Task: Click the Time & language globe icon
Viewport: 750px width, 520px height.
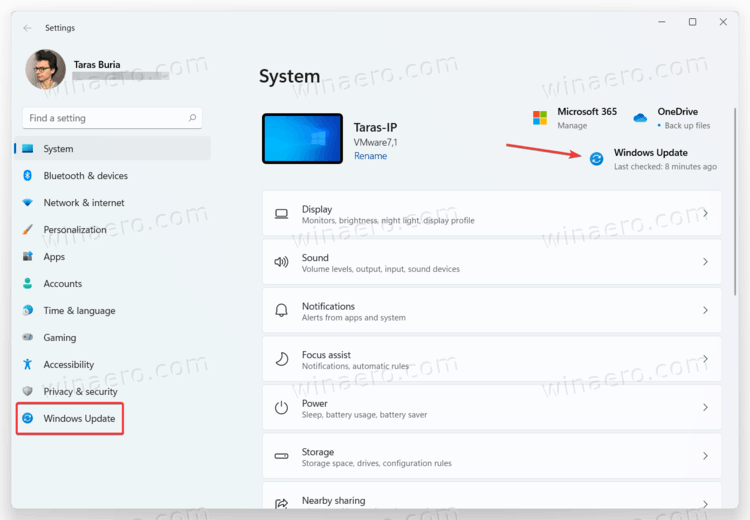Action: 28,310
